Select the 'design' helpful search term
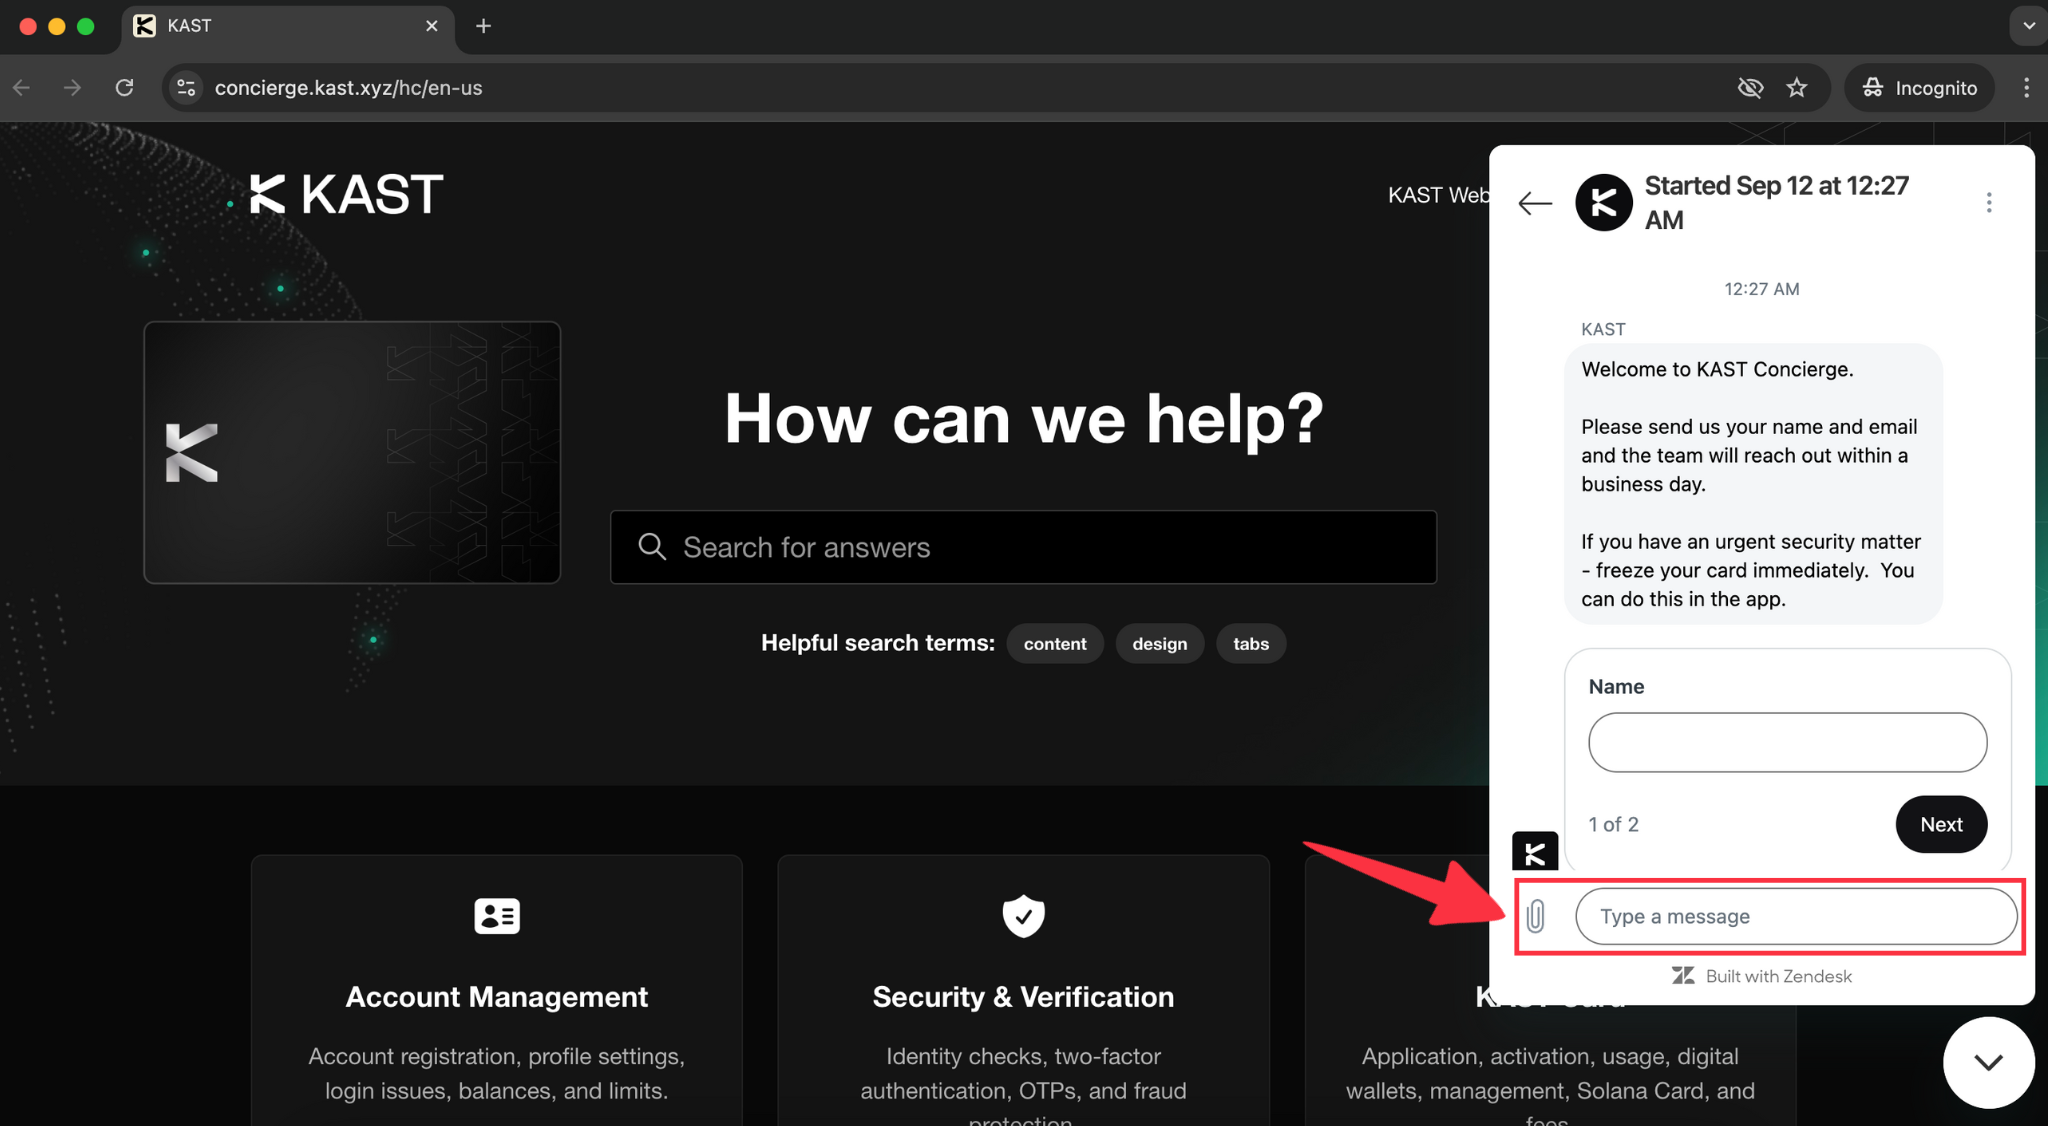 tap(1159, 644)
